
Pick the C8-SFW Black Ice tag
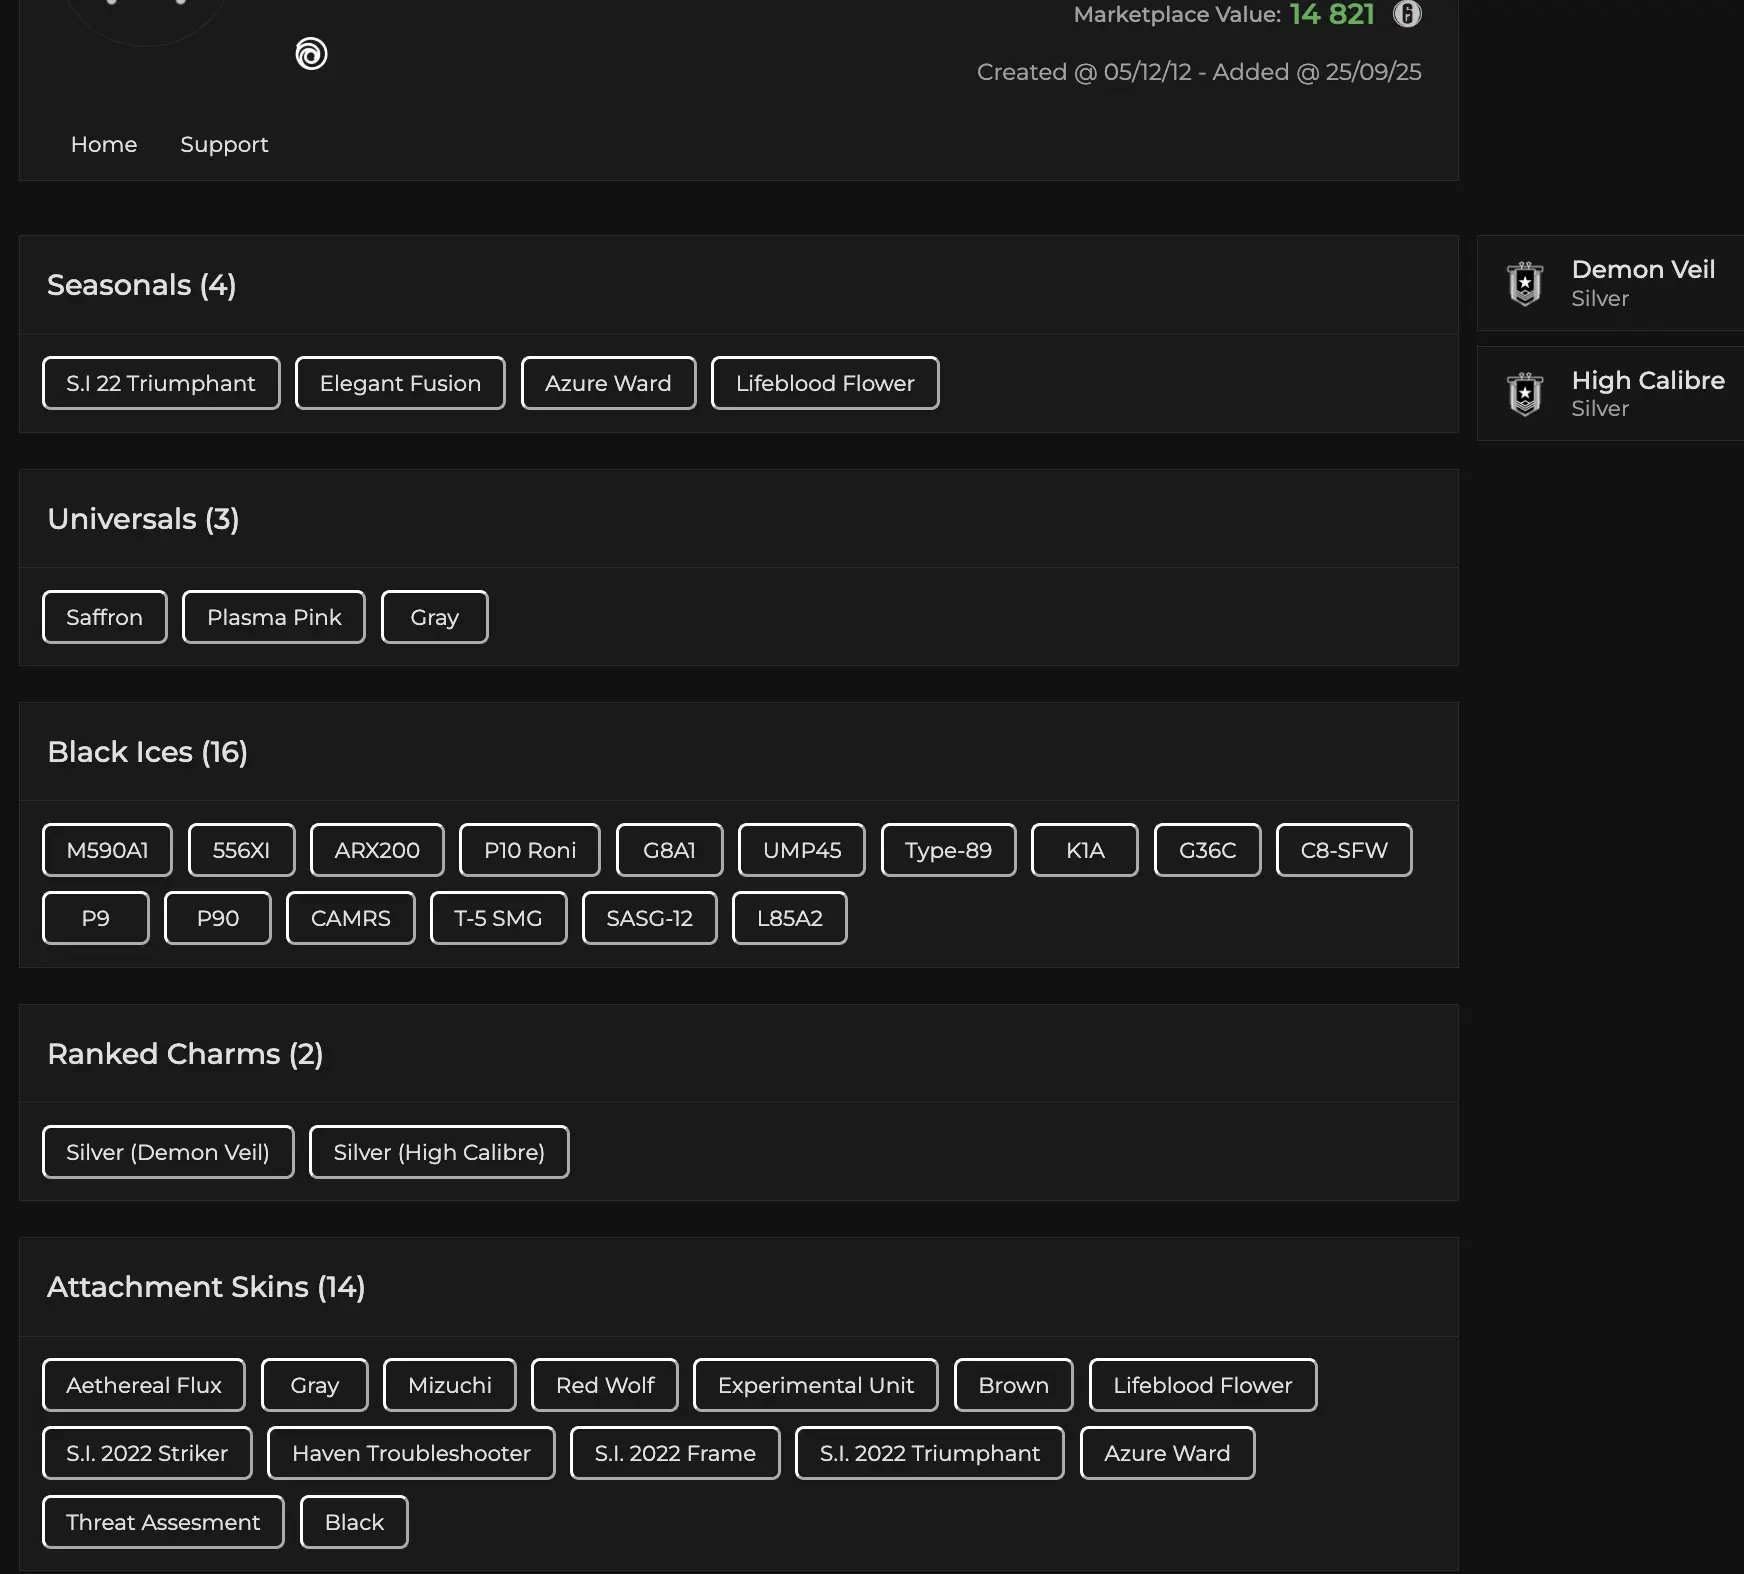click(1343, 851)
